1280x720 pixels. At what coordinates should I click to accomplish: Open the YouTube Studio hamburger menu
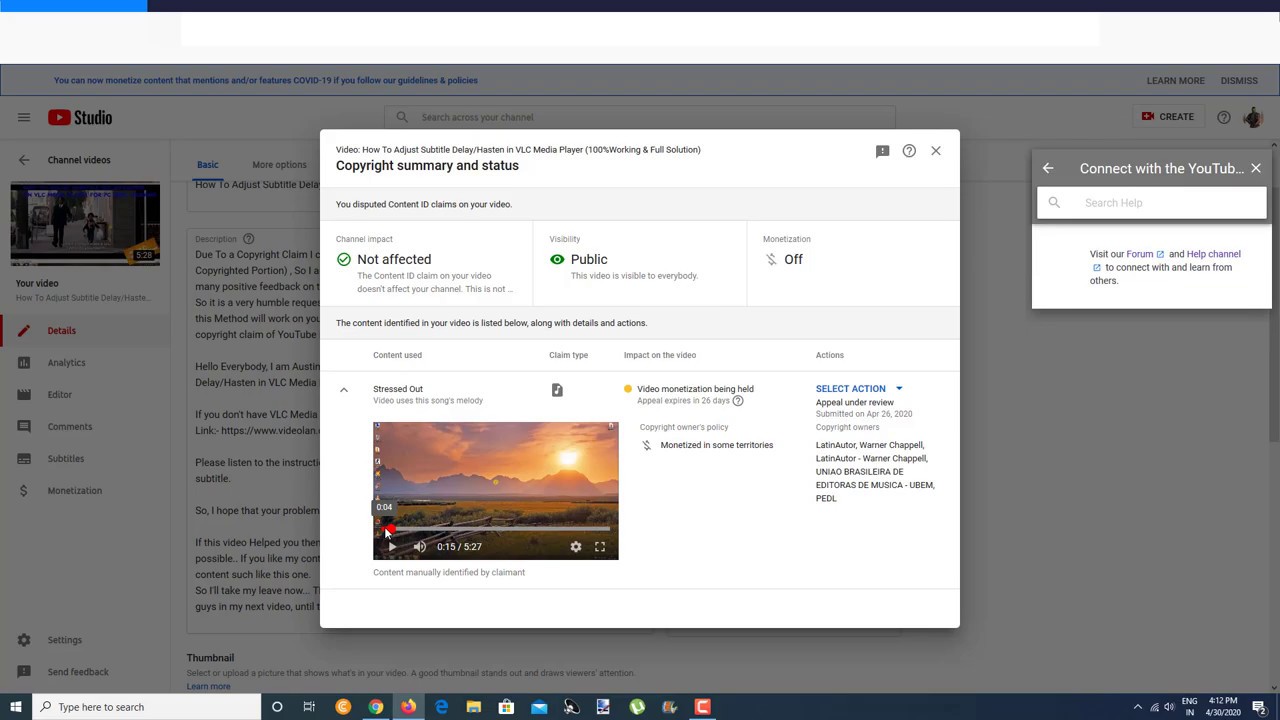click(23, 117)
